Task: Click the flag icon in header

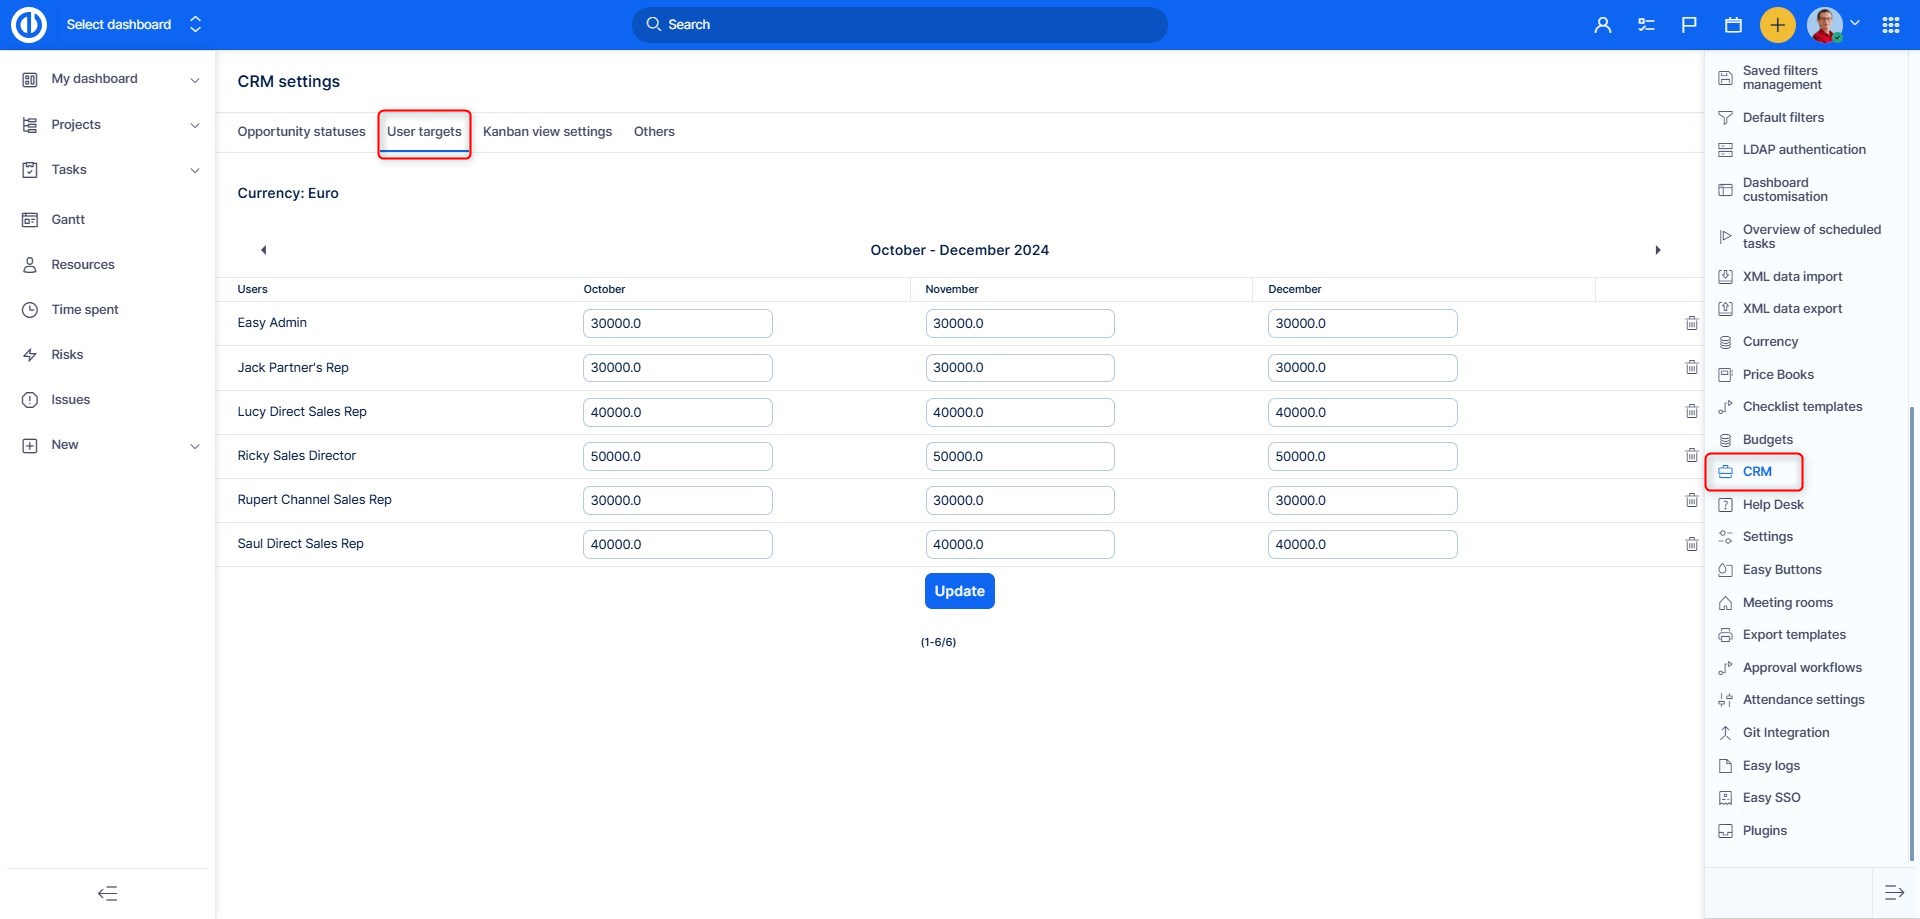Action: pos(1689,25)
